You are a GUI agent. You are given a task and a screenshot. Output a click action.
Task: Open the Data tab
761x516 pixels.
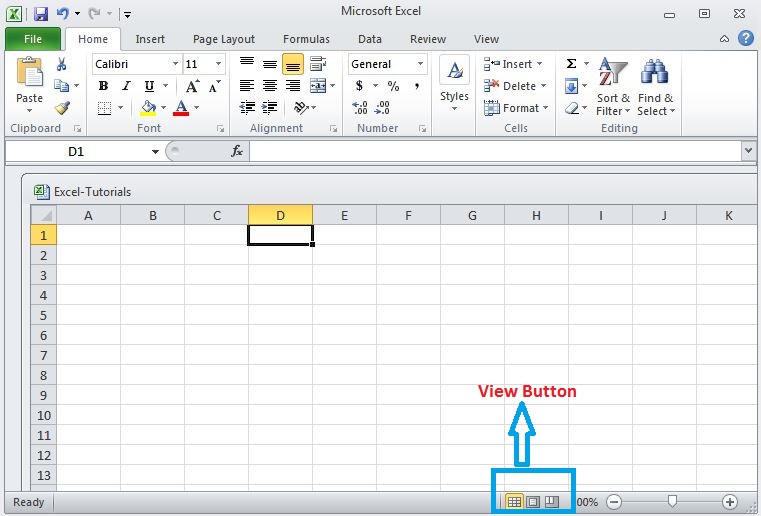[370, 39]
